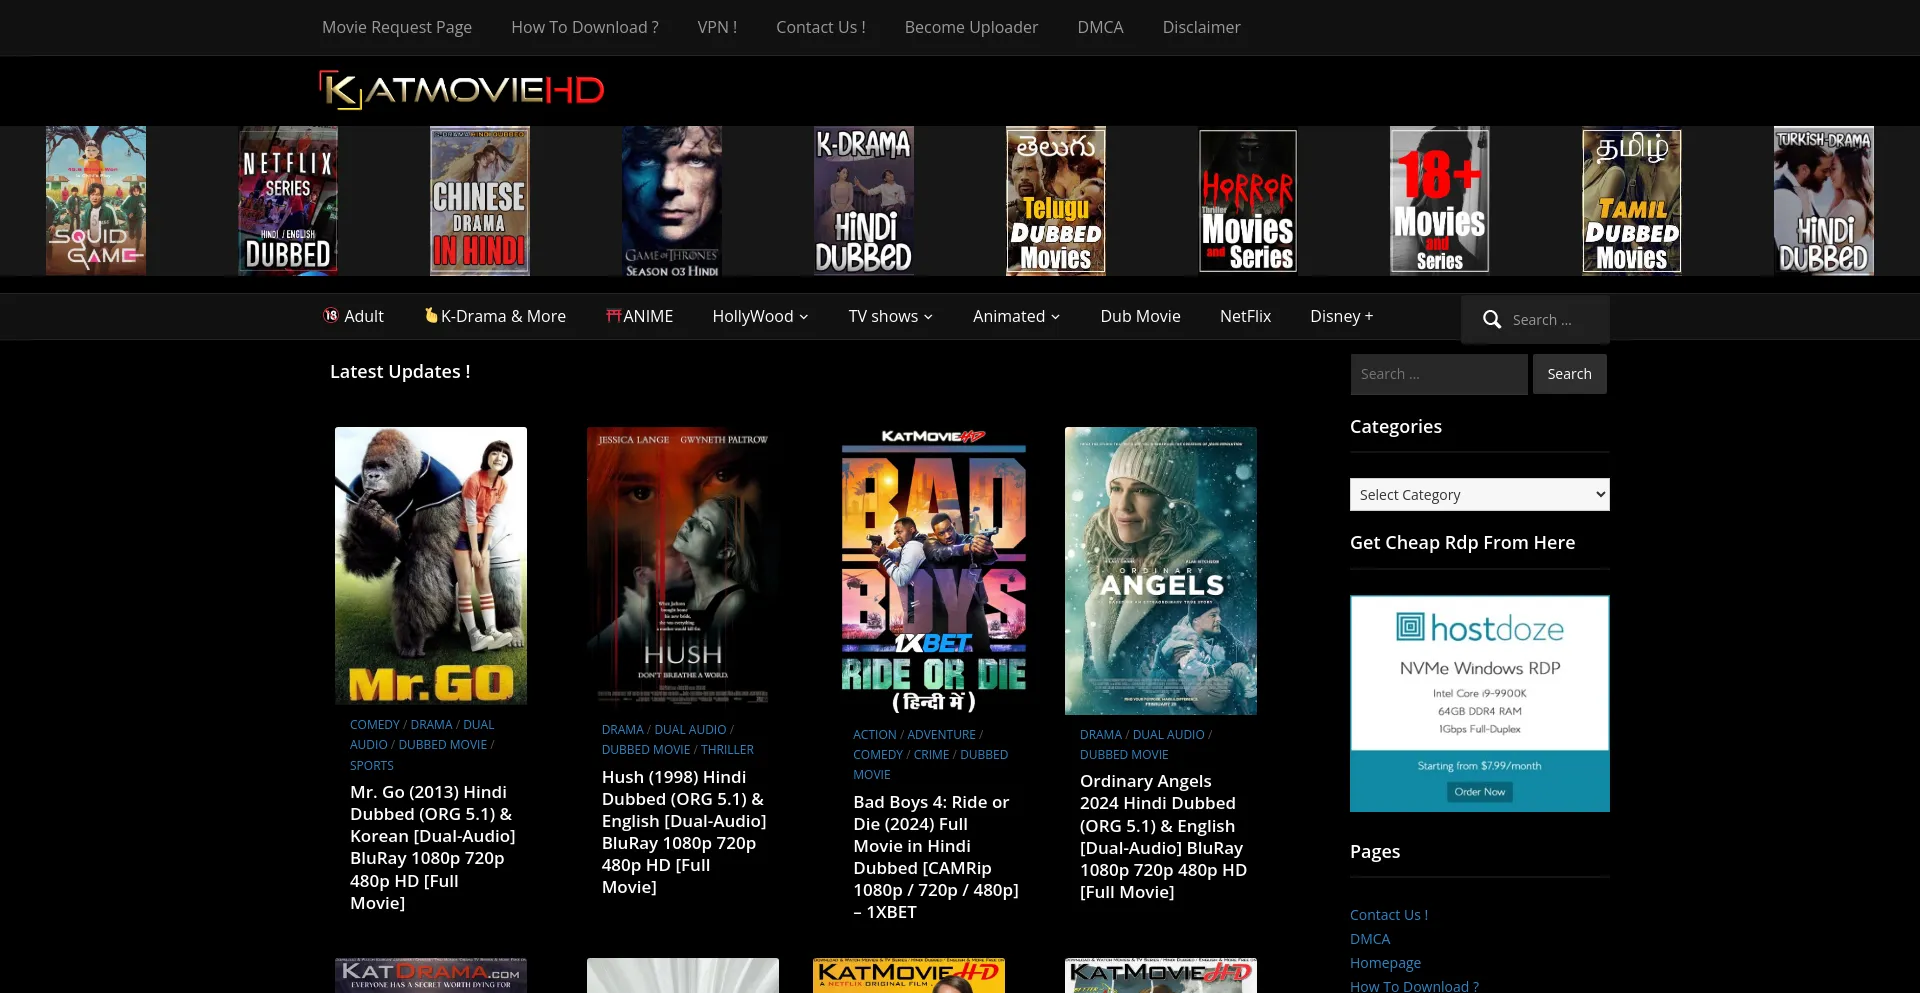Click ACTION category tag under Bad Boys
Viewport: 1920px width, 993px height.
[x=875, y=735]
